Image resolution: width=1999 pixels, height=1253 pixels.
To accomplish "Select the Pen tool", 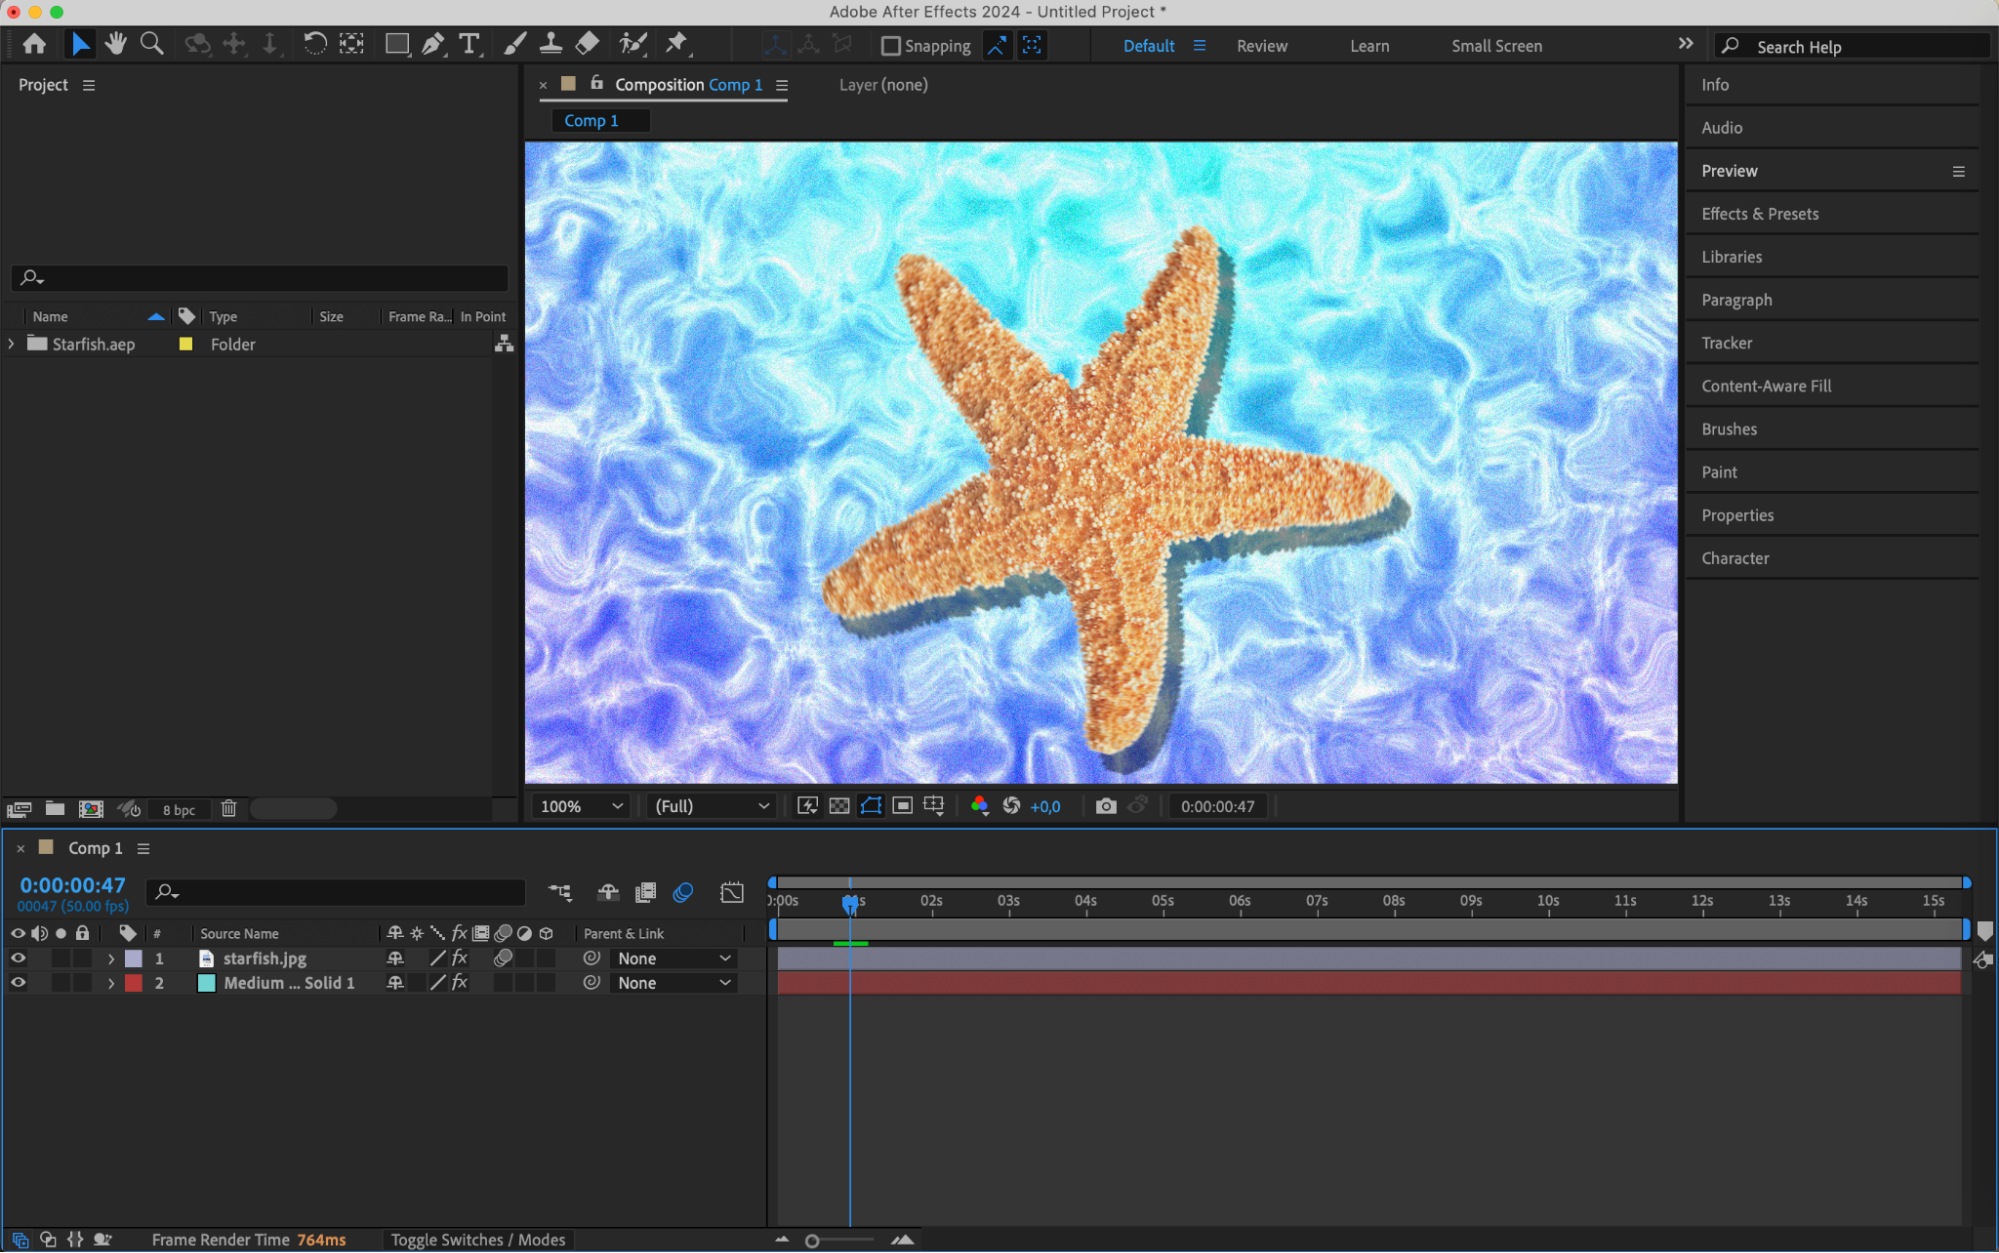I will coord(433,44).
